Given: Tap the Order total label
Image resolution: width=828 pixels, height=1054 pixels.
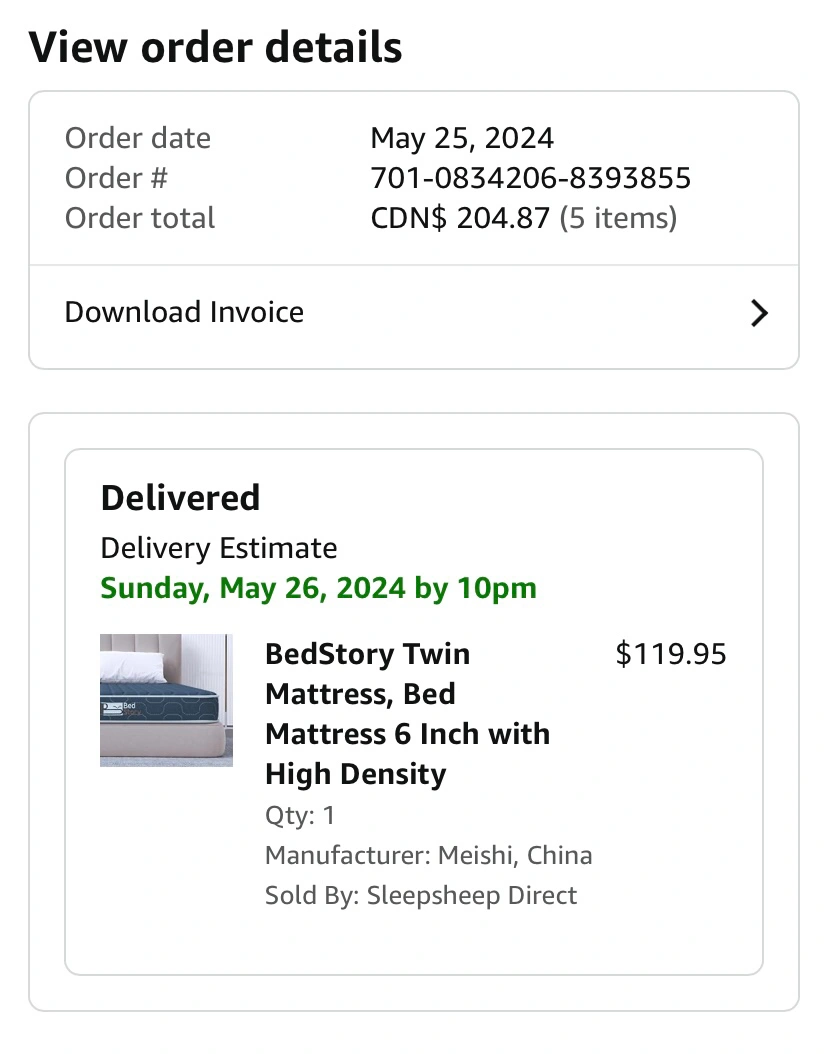Looking at the screenshot, I should point(140,218).
